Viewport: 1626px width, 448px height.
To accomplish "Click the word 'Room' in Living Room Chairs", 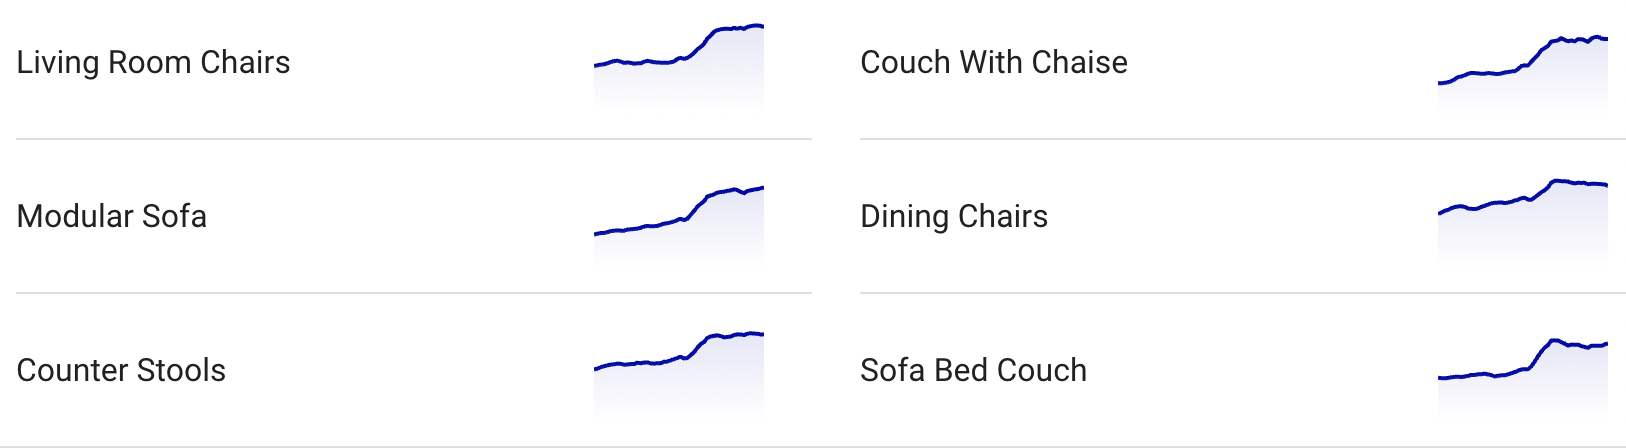I will (149, 62).
